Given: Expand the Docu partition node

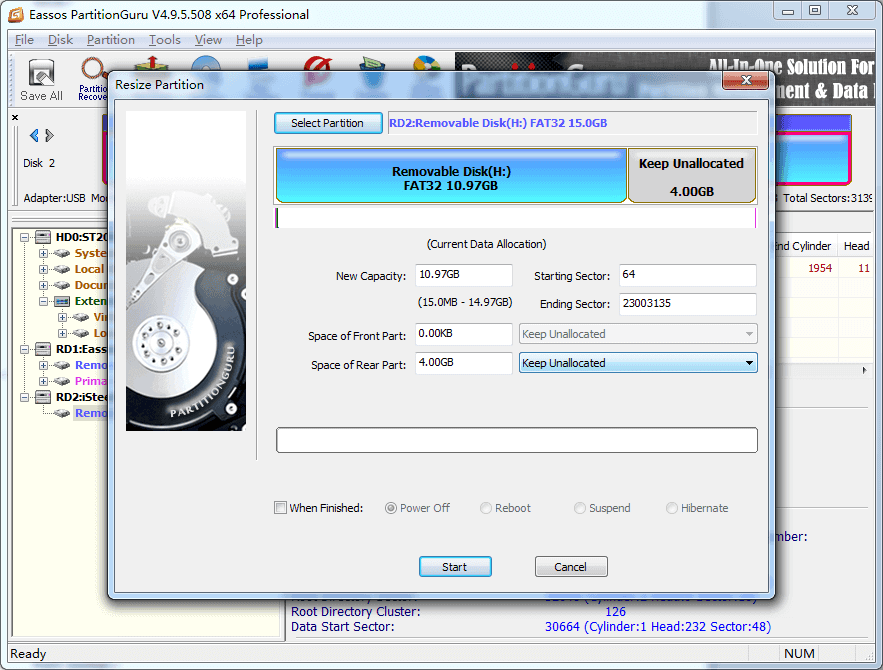Looking at the screenshot, I should pos(43,285).
